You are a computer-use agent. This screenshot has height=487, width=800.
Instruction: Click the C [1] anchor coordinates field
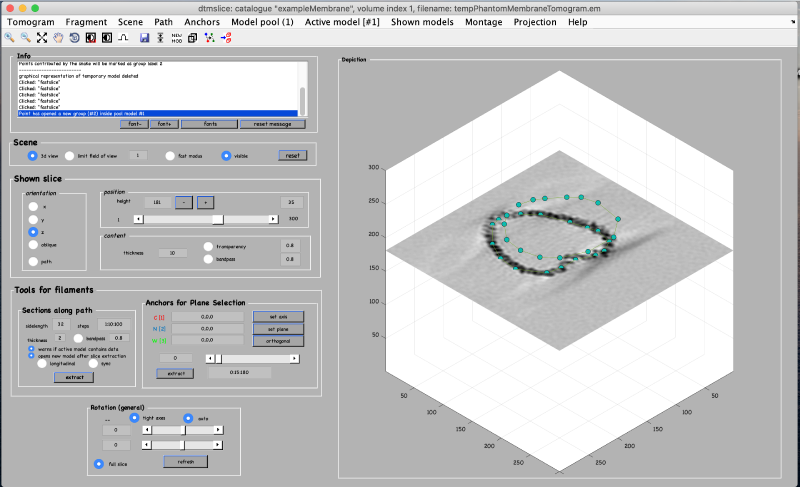coord(207,317)
